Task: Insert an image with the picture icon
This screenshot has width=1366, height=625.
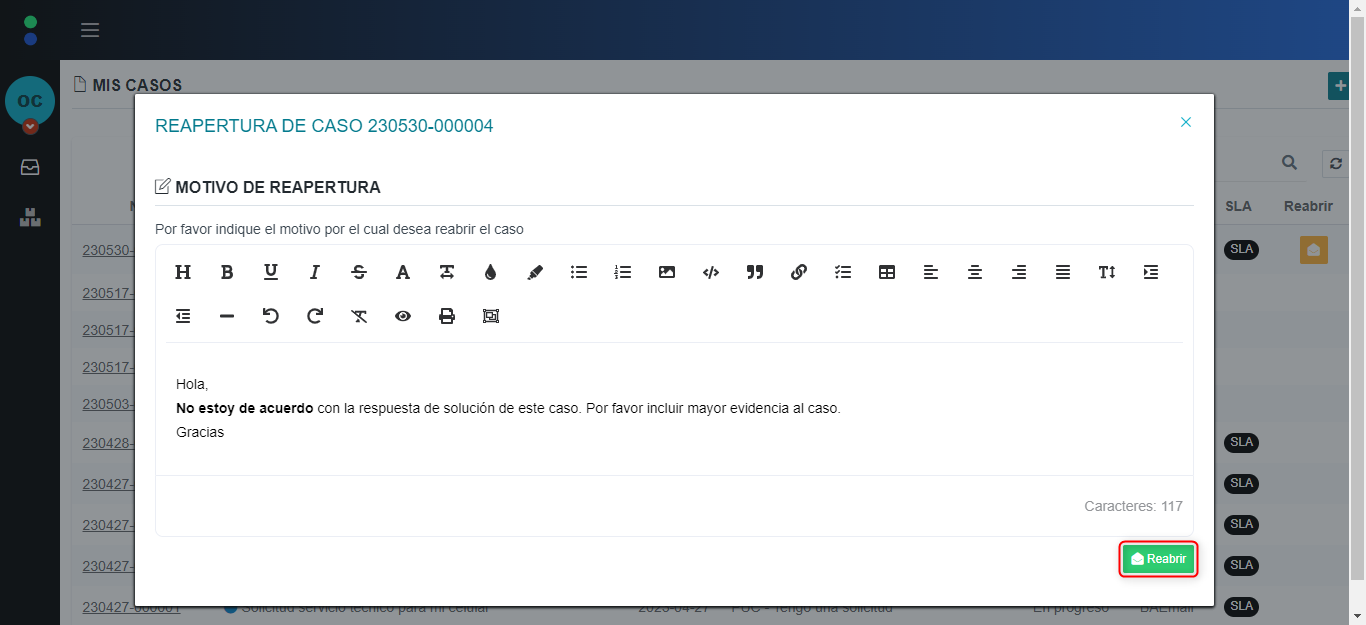Action: 667,272
